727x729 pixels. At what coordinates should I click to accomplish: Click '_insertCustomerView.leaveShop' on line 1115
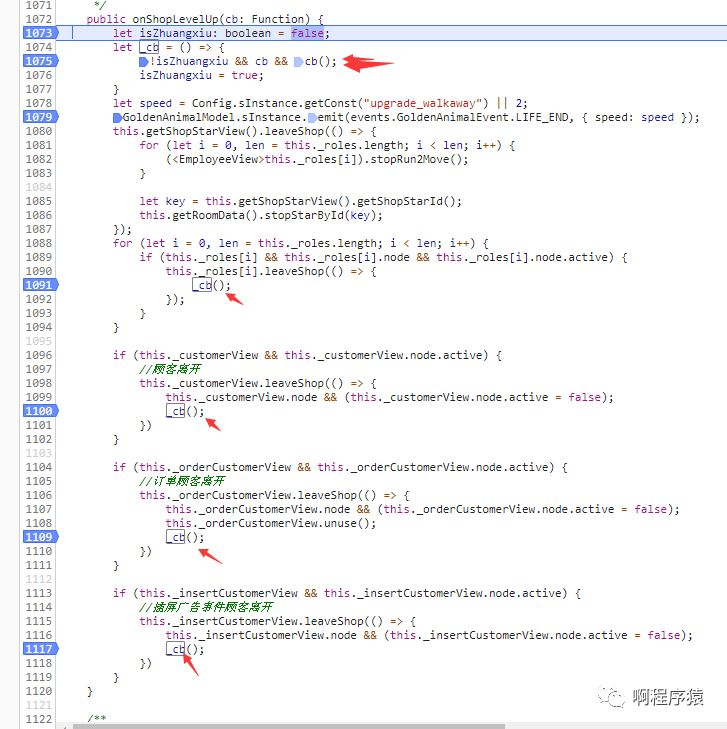click(x=268, y=621)
